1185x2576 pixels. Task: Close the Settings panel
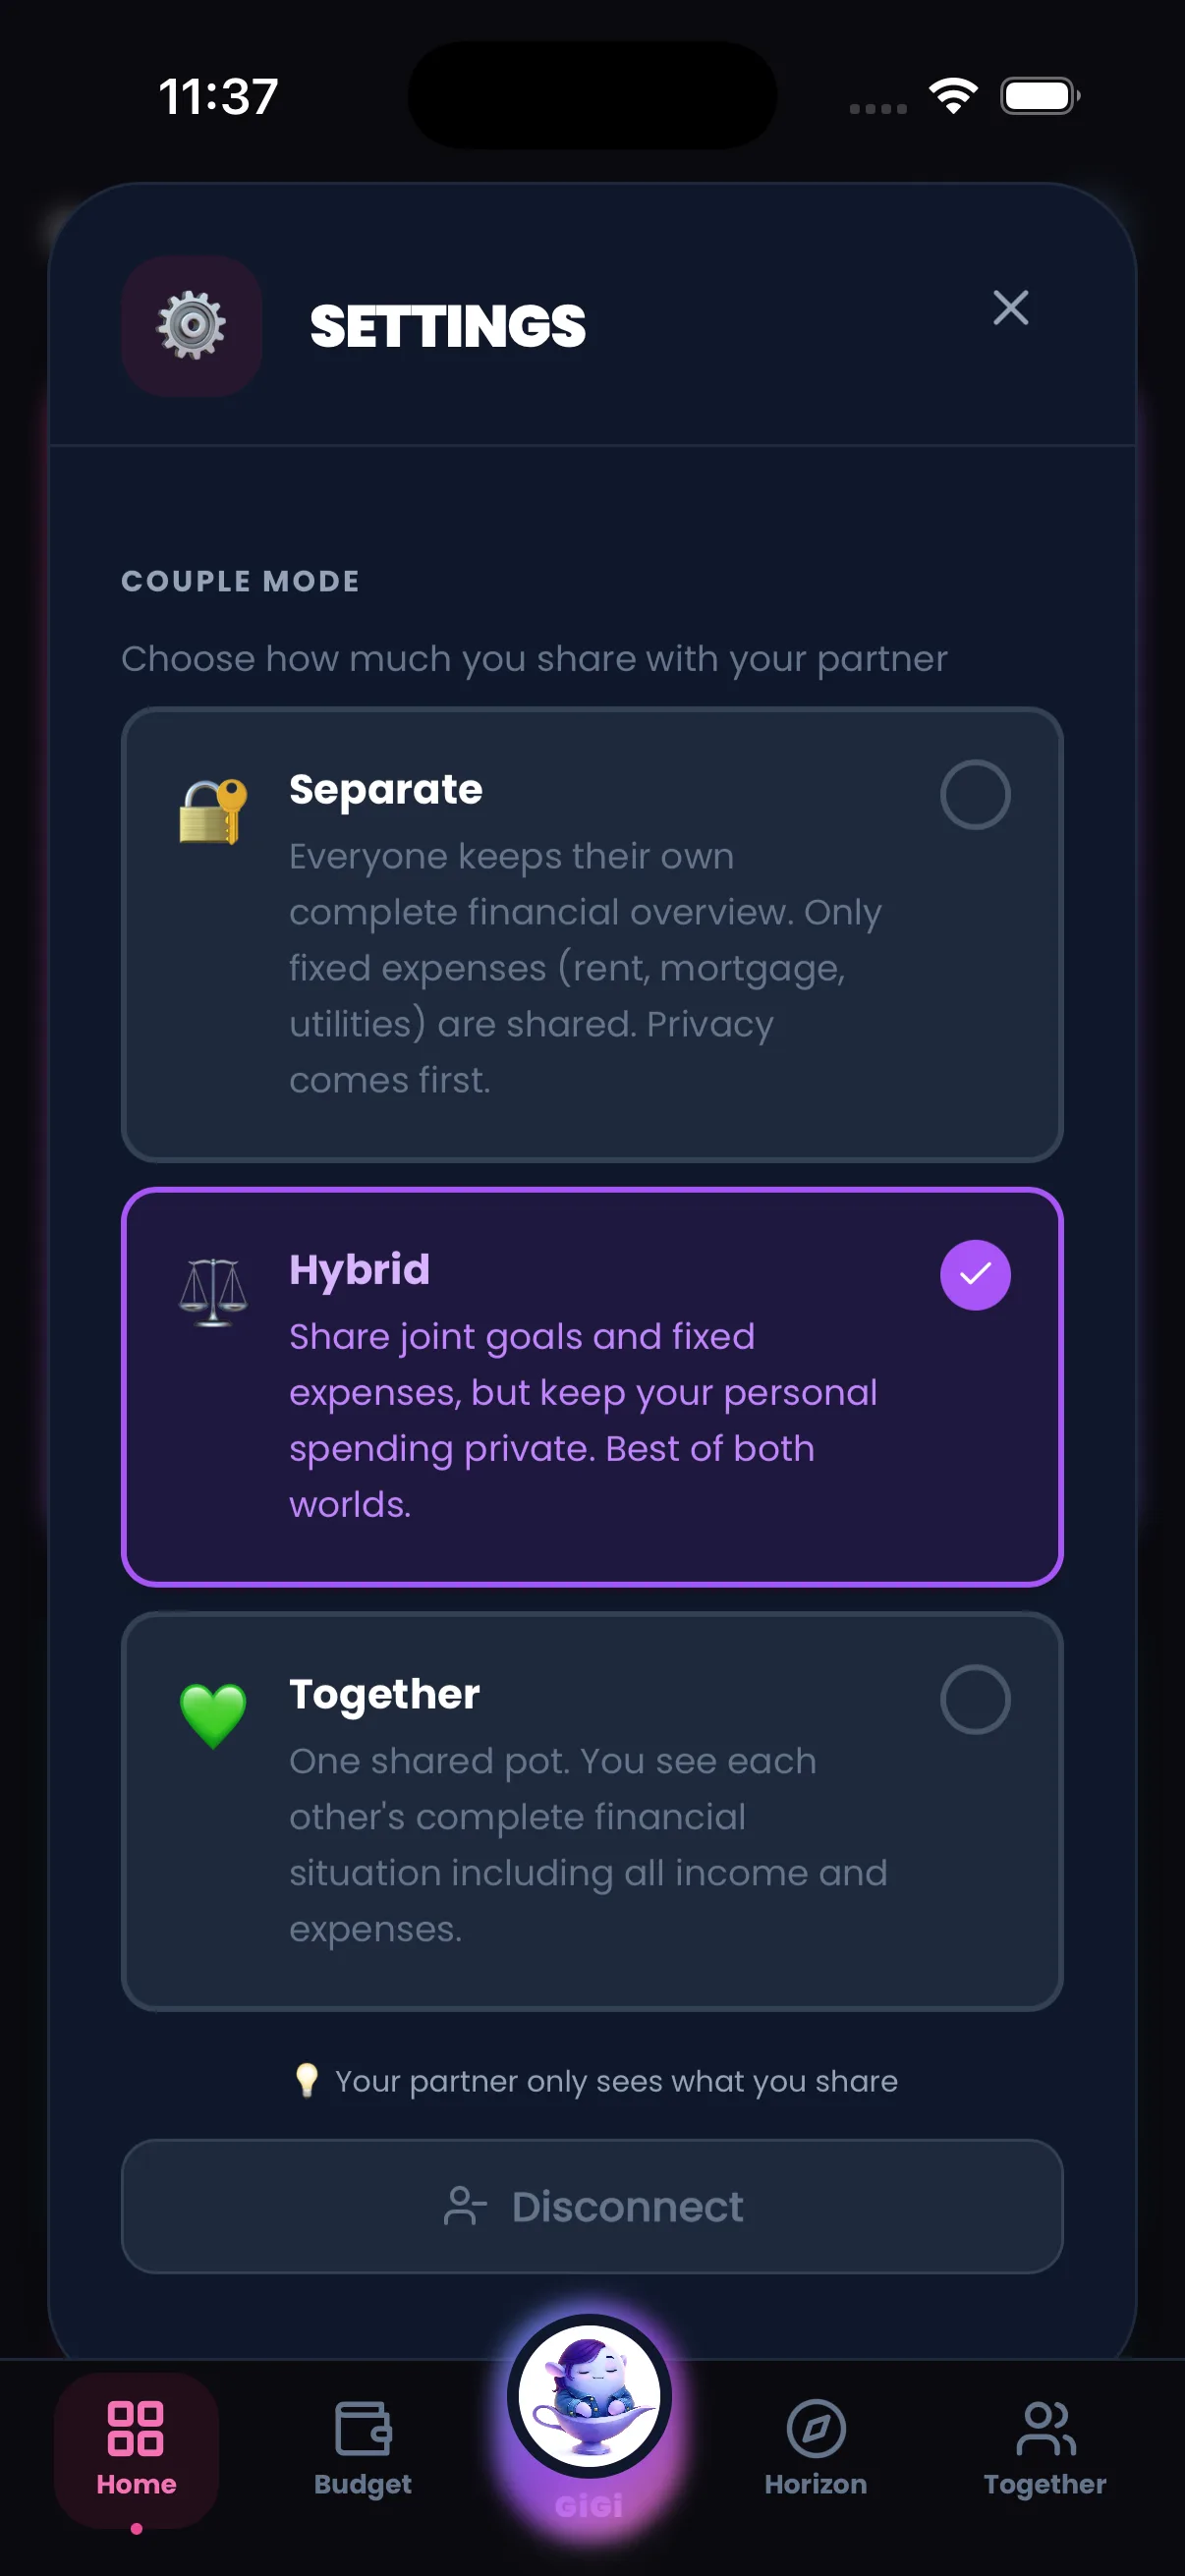[x=1011, y=310]
